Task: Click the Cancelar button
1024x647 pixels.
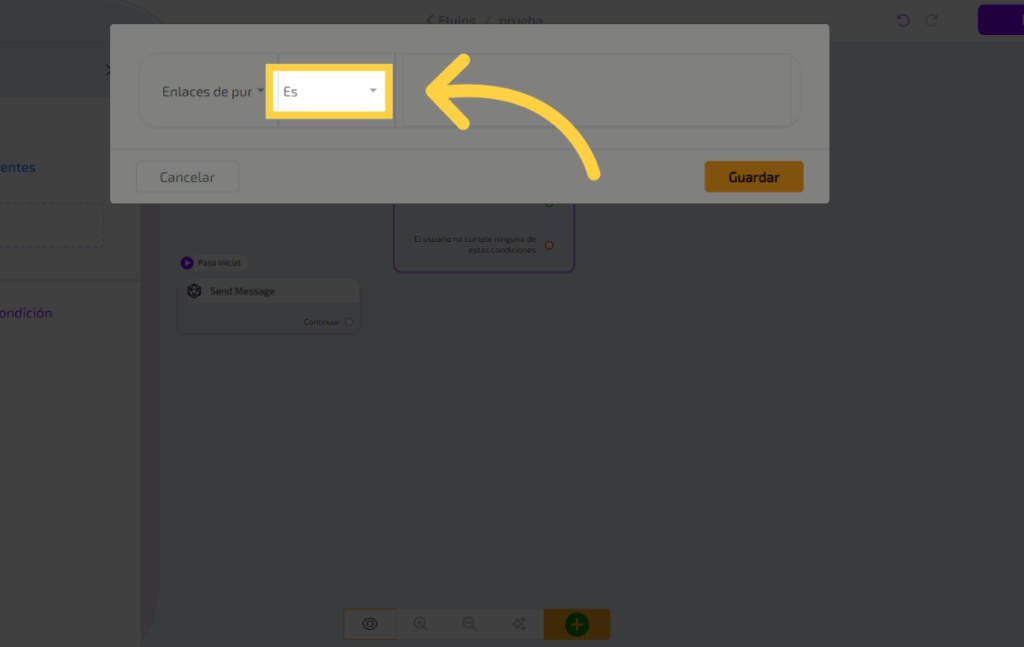Action: click(x=187, y=177)
